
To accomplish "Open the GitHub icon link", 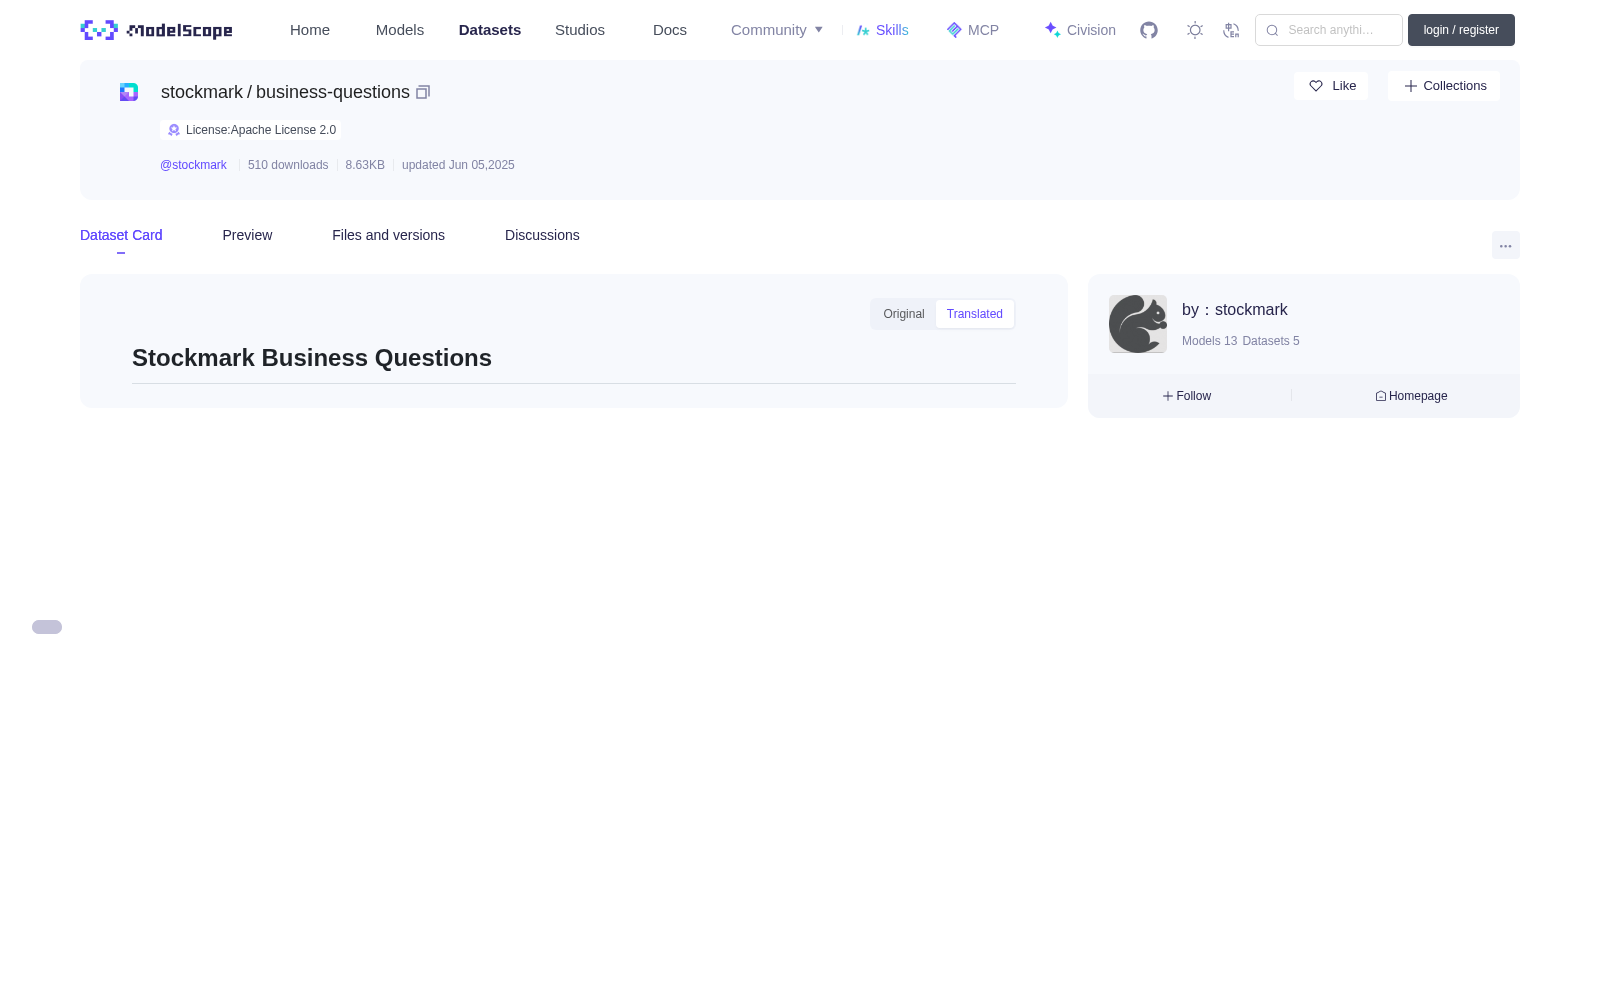I will pyautogui.click(x=1149, y=30).
